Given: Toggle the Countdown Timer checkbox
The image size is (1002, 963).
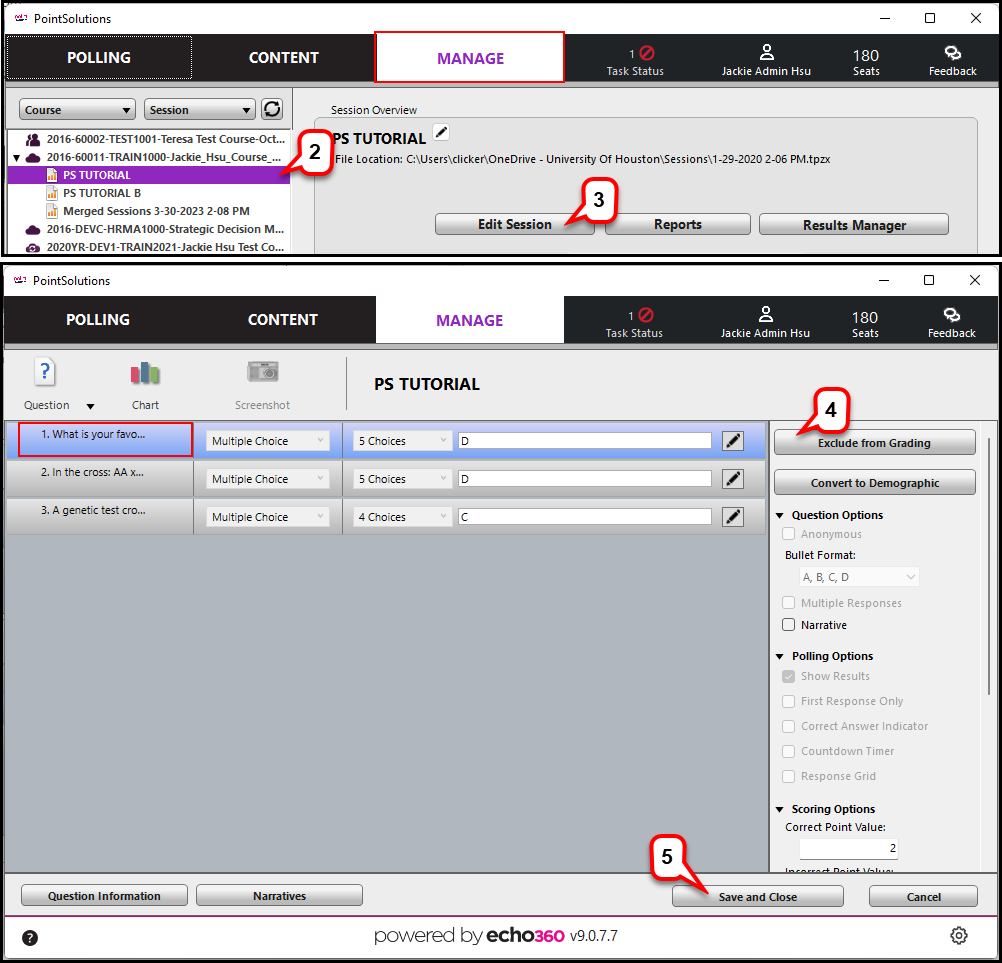Looking at the screenshot, I should (x=789, y=751).
